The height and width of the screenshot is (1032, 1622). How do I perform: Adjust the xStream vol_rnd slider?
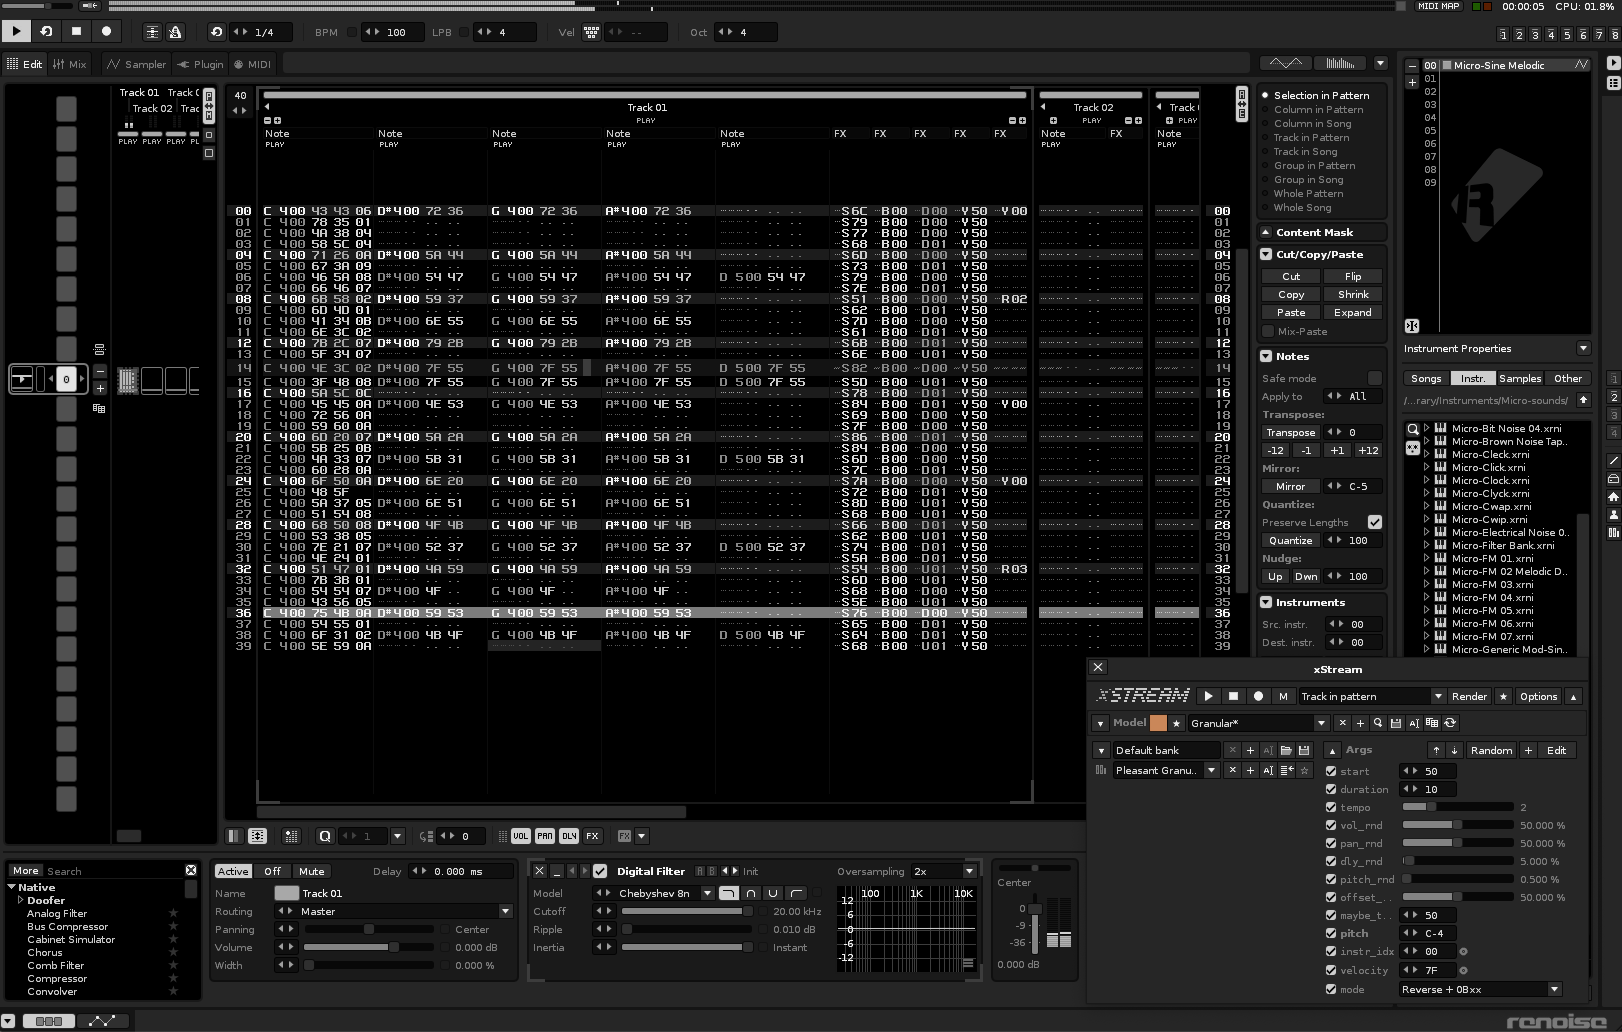pyautogui.click(x=1458, y=825)
